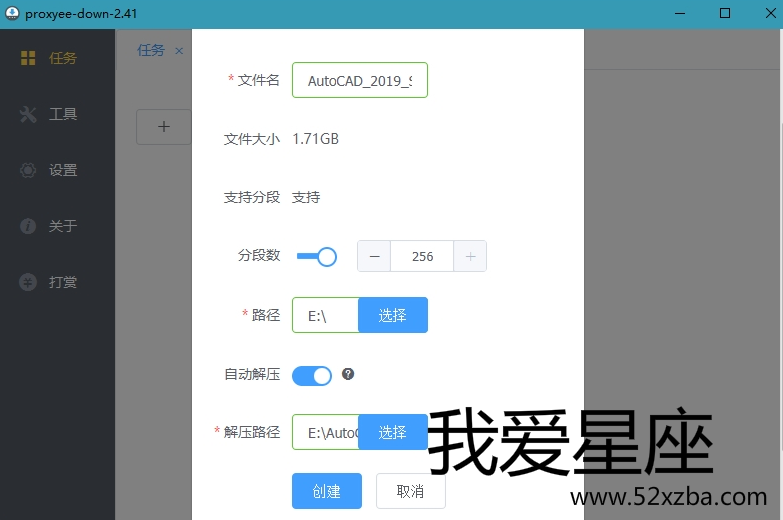783x520 pixels.
Task: Click the 关于 info icon in sidebar
Action: (x=28, y=226)
